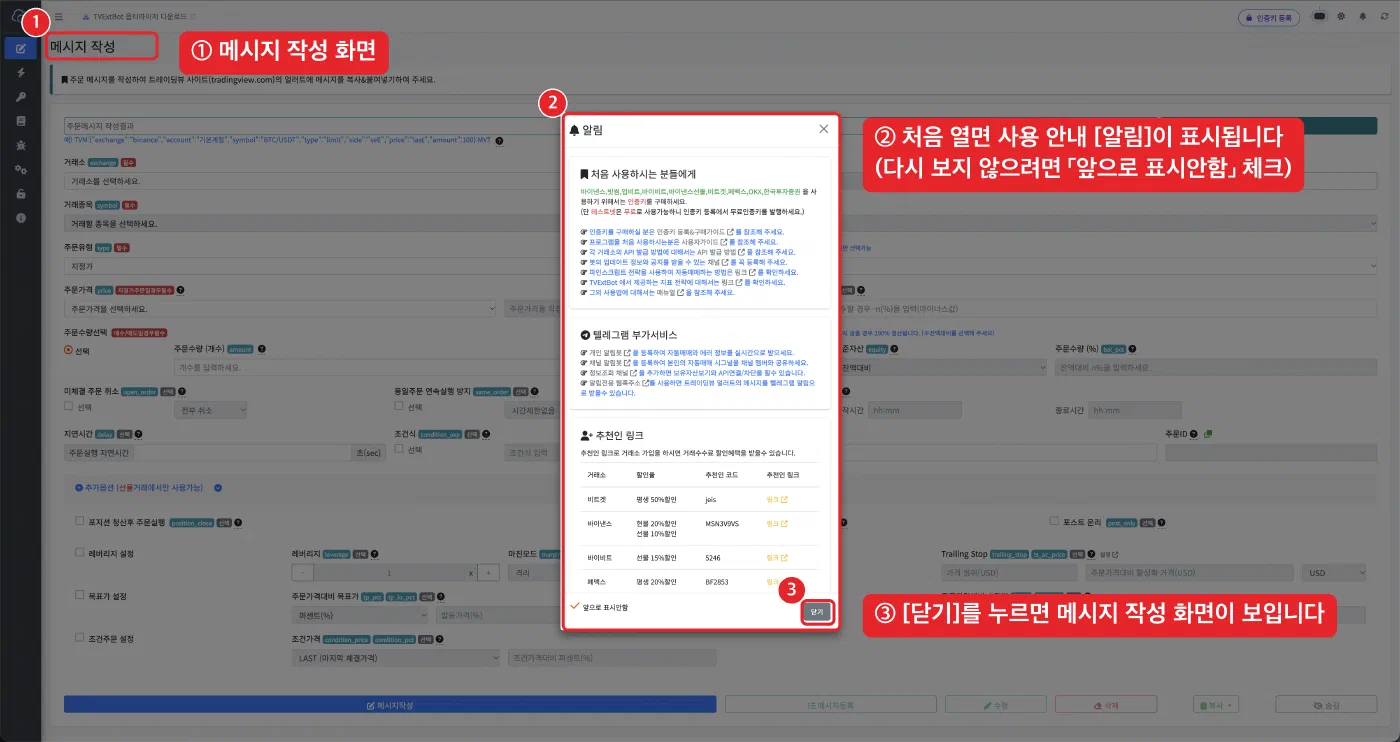The image size is (1400, 742).
Task: Open the 주문가격 selection dropdown
Action: pyautogui.click(x=281, y=308)
